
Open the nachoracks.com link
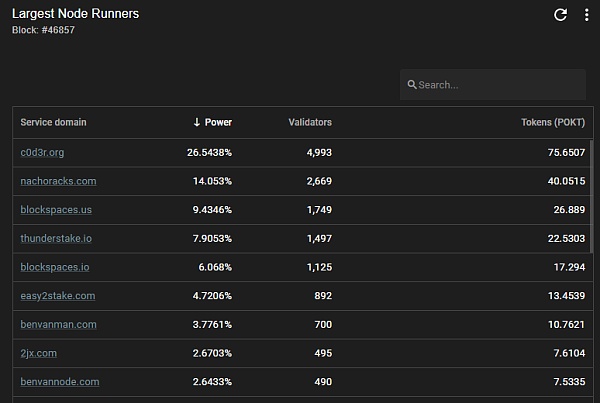pyautogui.click(x=58, y=181)
